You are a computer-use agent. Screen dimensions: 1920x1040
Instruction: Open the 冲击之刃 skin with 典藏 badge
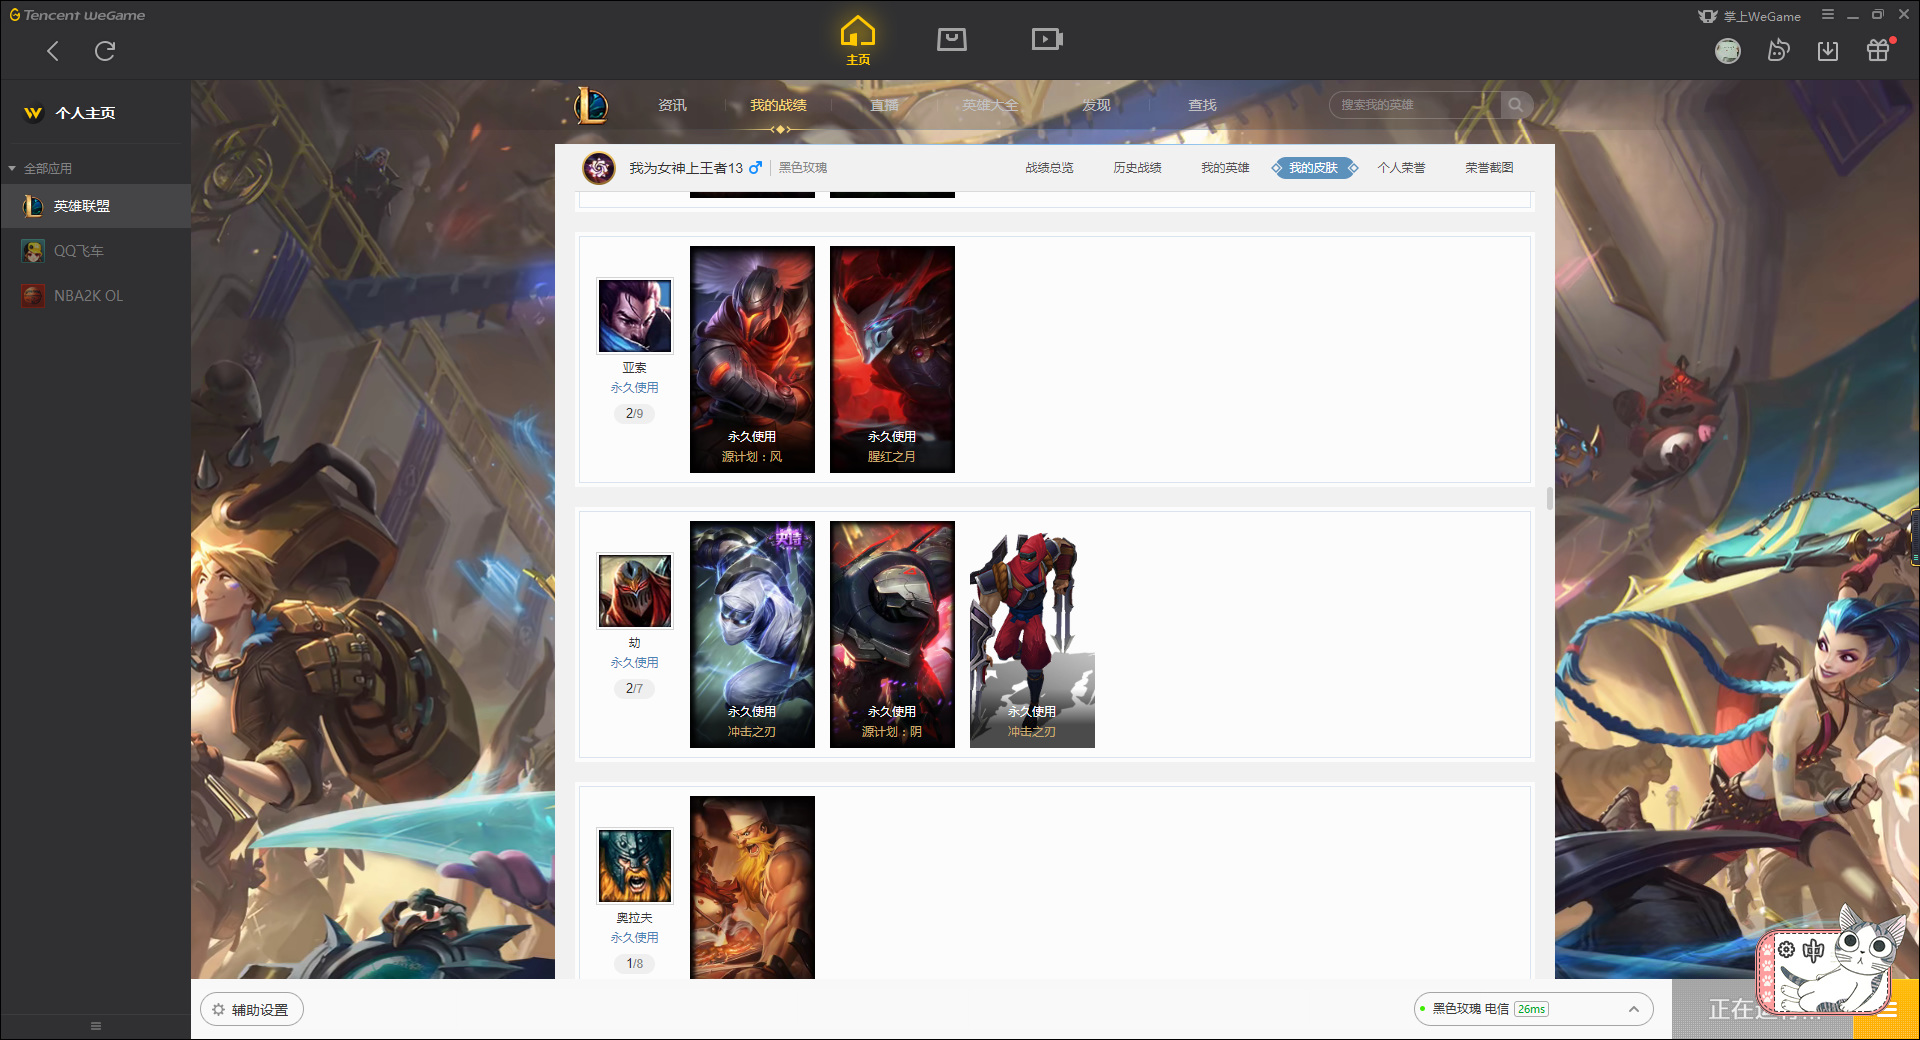point(752,634)
